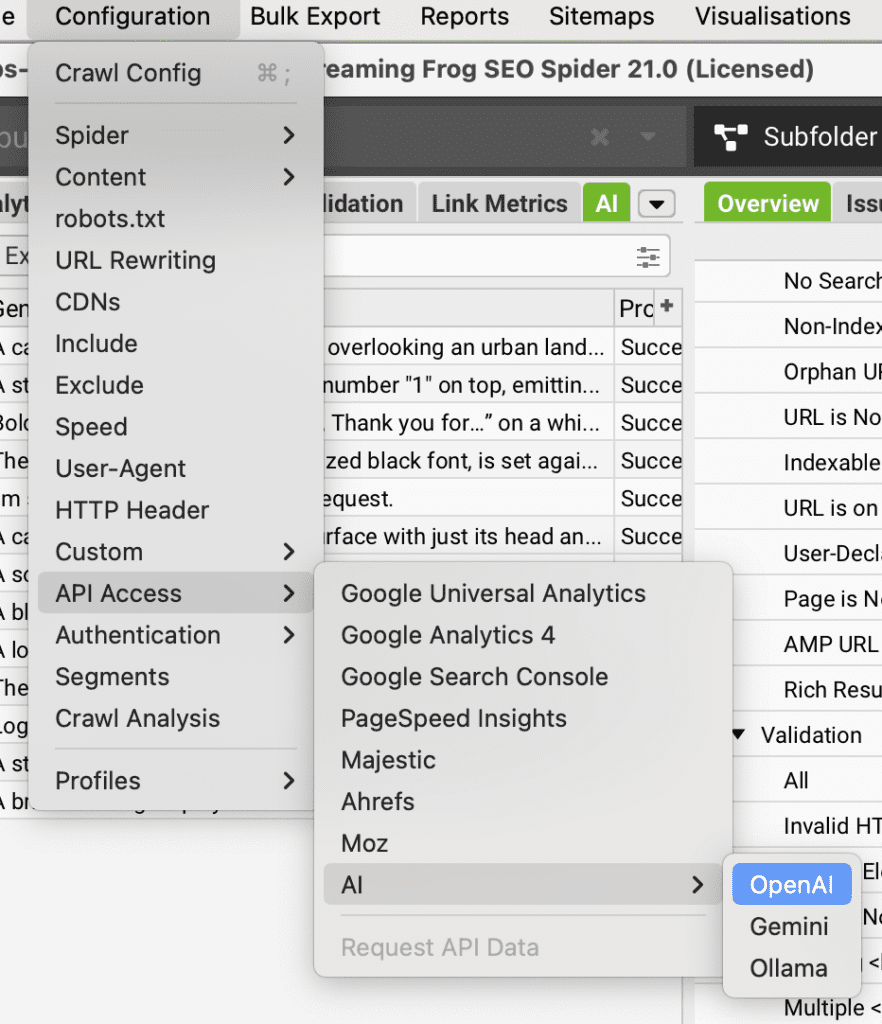Switch to the green AI tab
Image resolution: width=882 pixels, height=1024 pixels.
coord(606,204)
